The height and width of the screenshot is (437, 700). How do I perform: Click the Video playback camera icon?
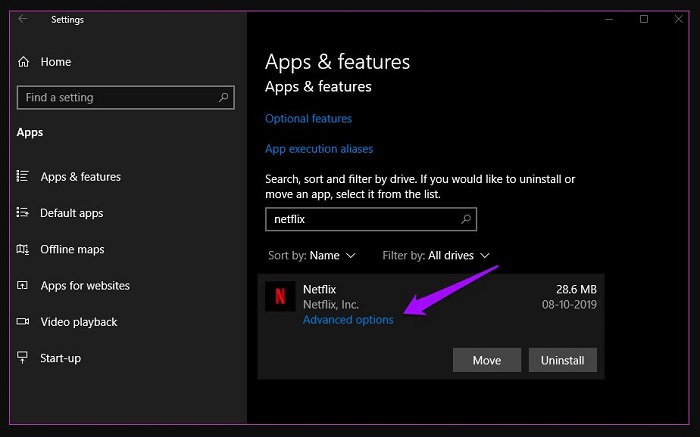[x=23, y=321]
